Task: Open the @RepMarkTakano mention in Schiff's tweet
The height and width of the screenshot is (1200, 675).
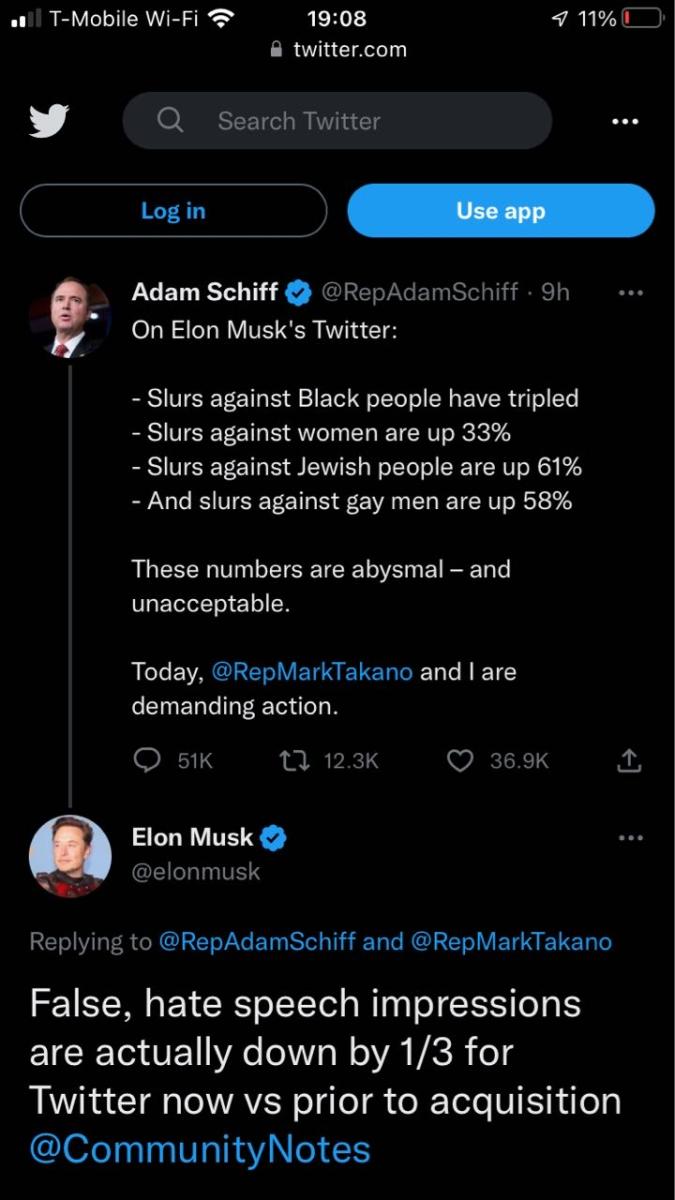Action: pyautogui.click(x=312, y=671)
